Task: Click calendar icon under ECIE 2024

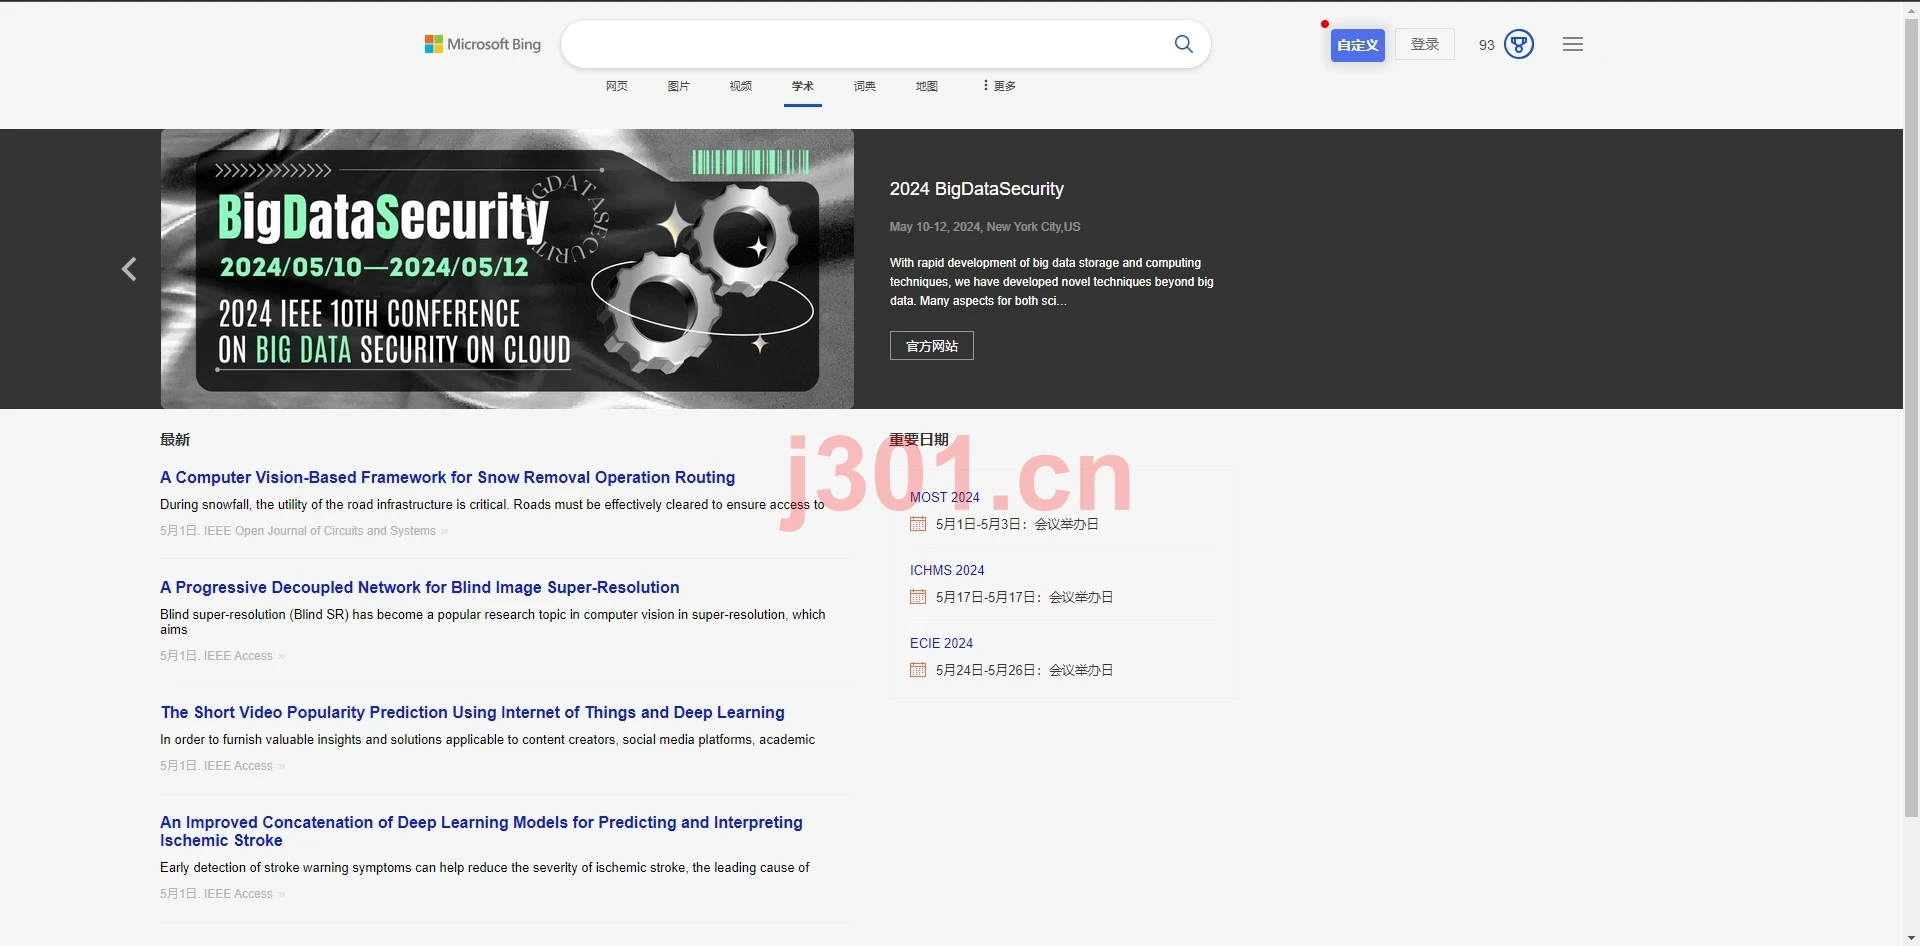Action: coord(918,670)
